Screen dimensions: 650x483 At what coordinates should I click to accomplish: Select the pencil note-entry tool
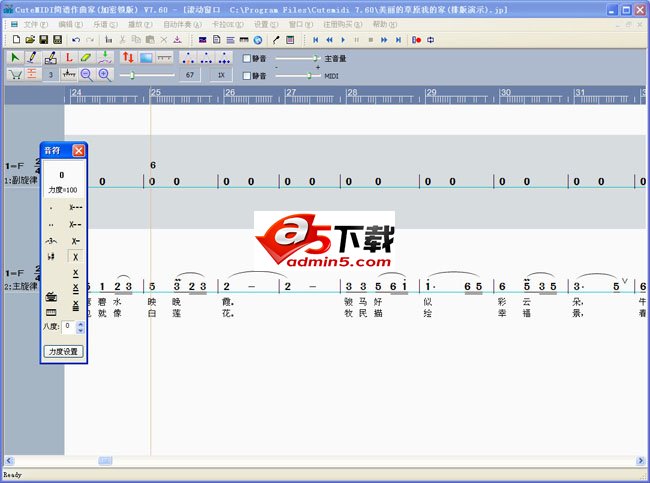coord(33,58)
